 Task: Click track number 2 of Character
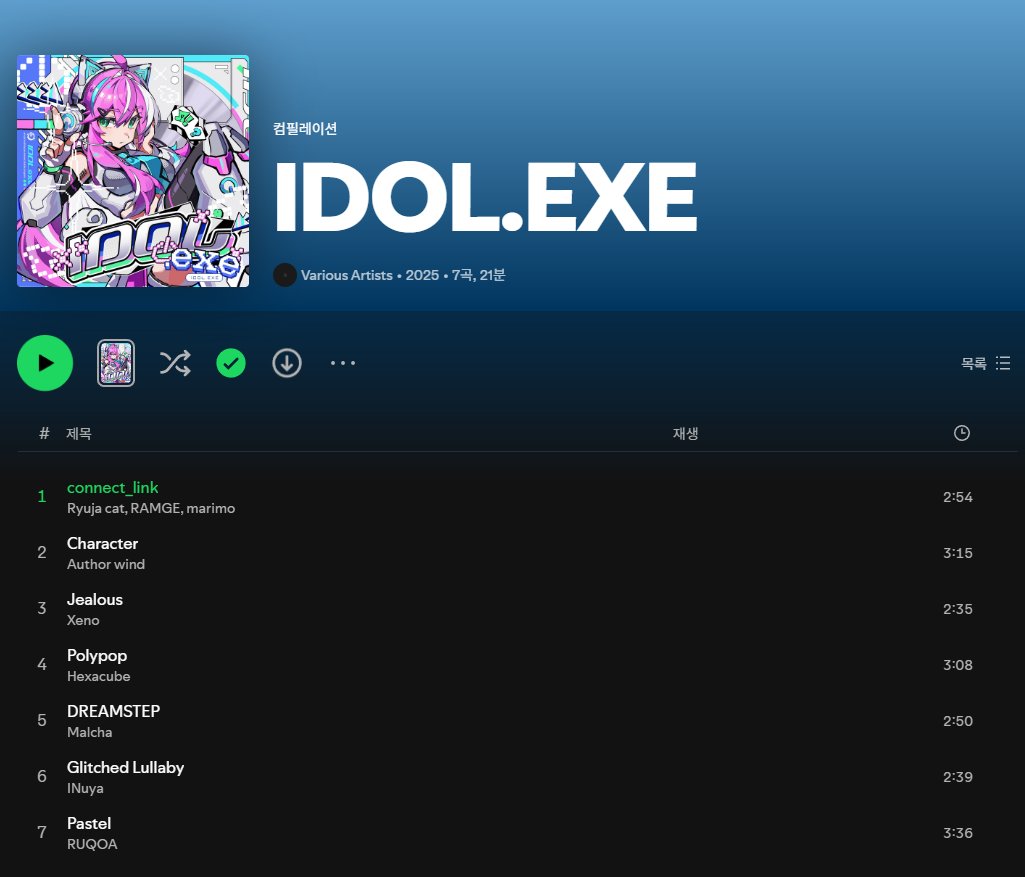click(42, 553)
